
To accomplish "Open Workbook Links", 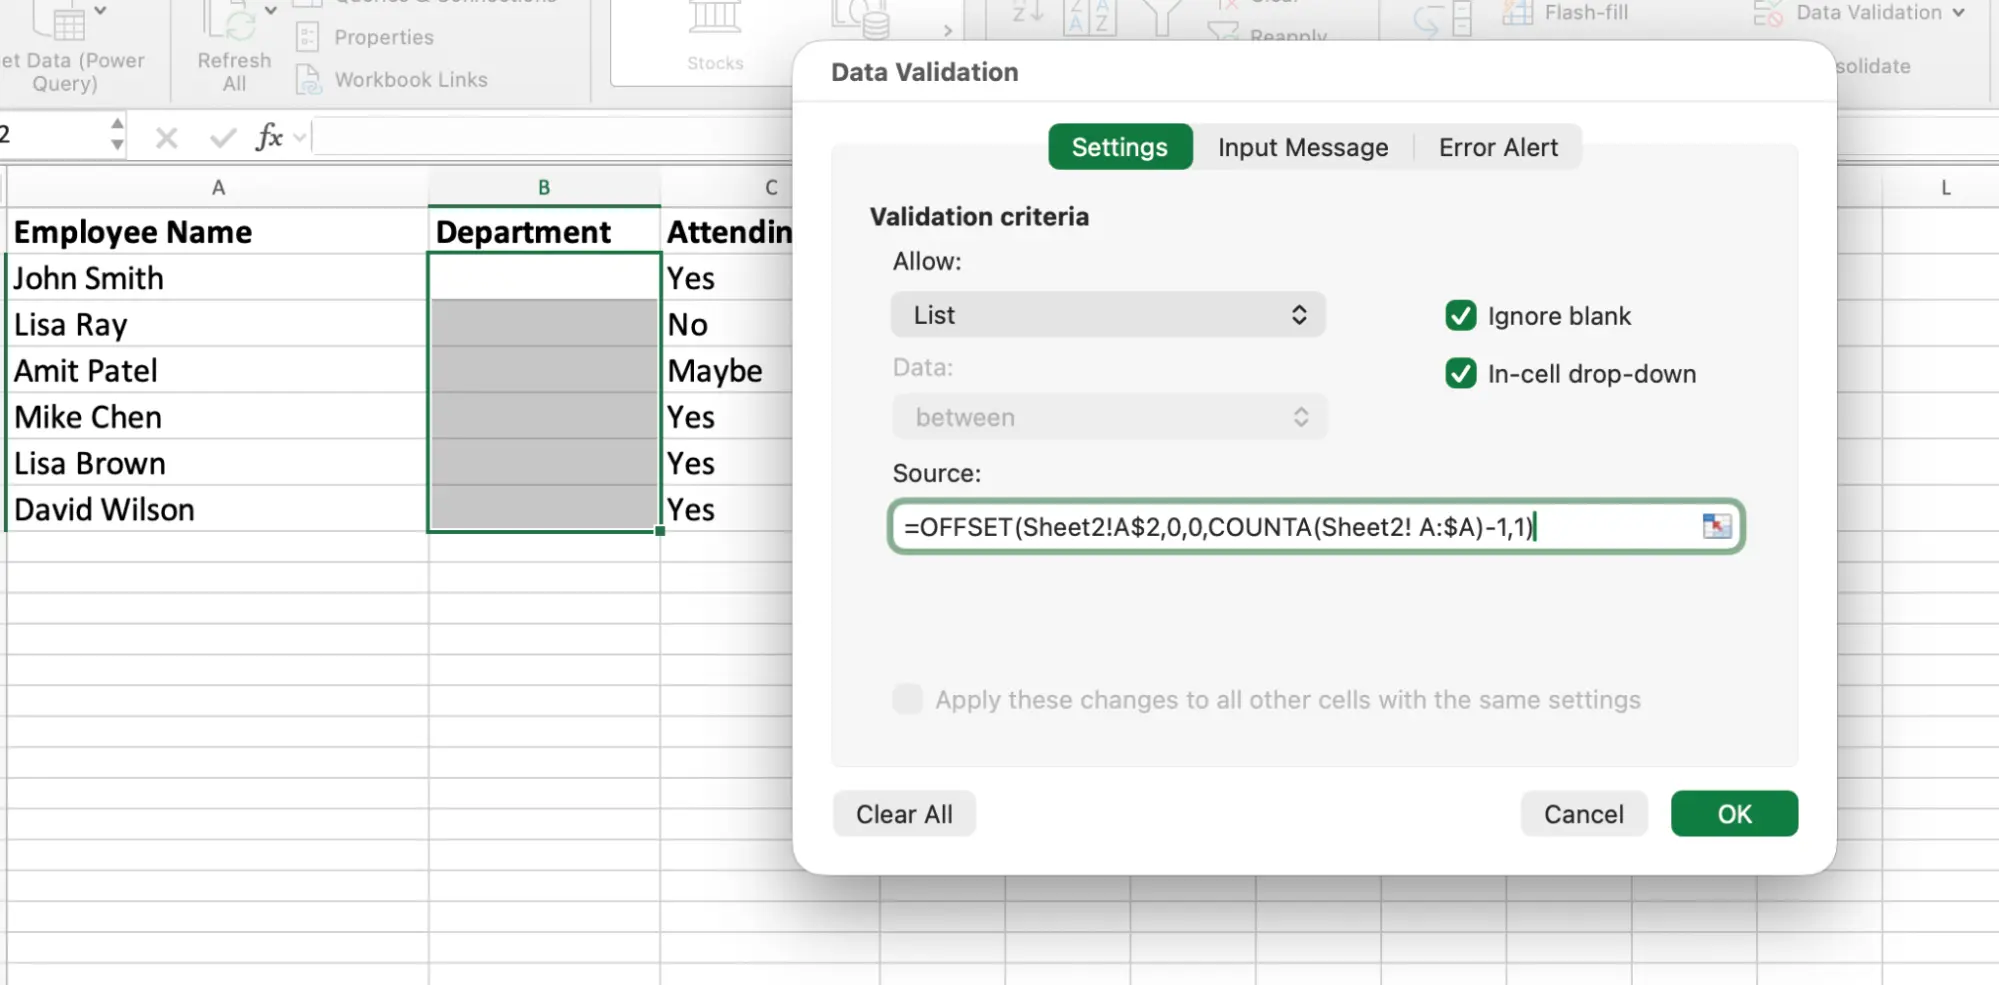I will [393, 79].
